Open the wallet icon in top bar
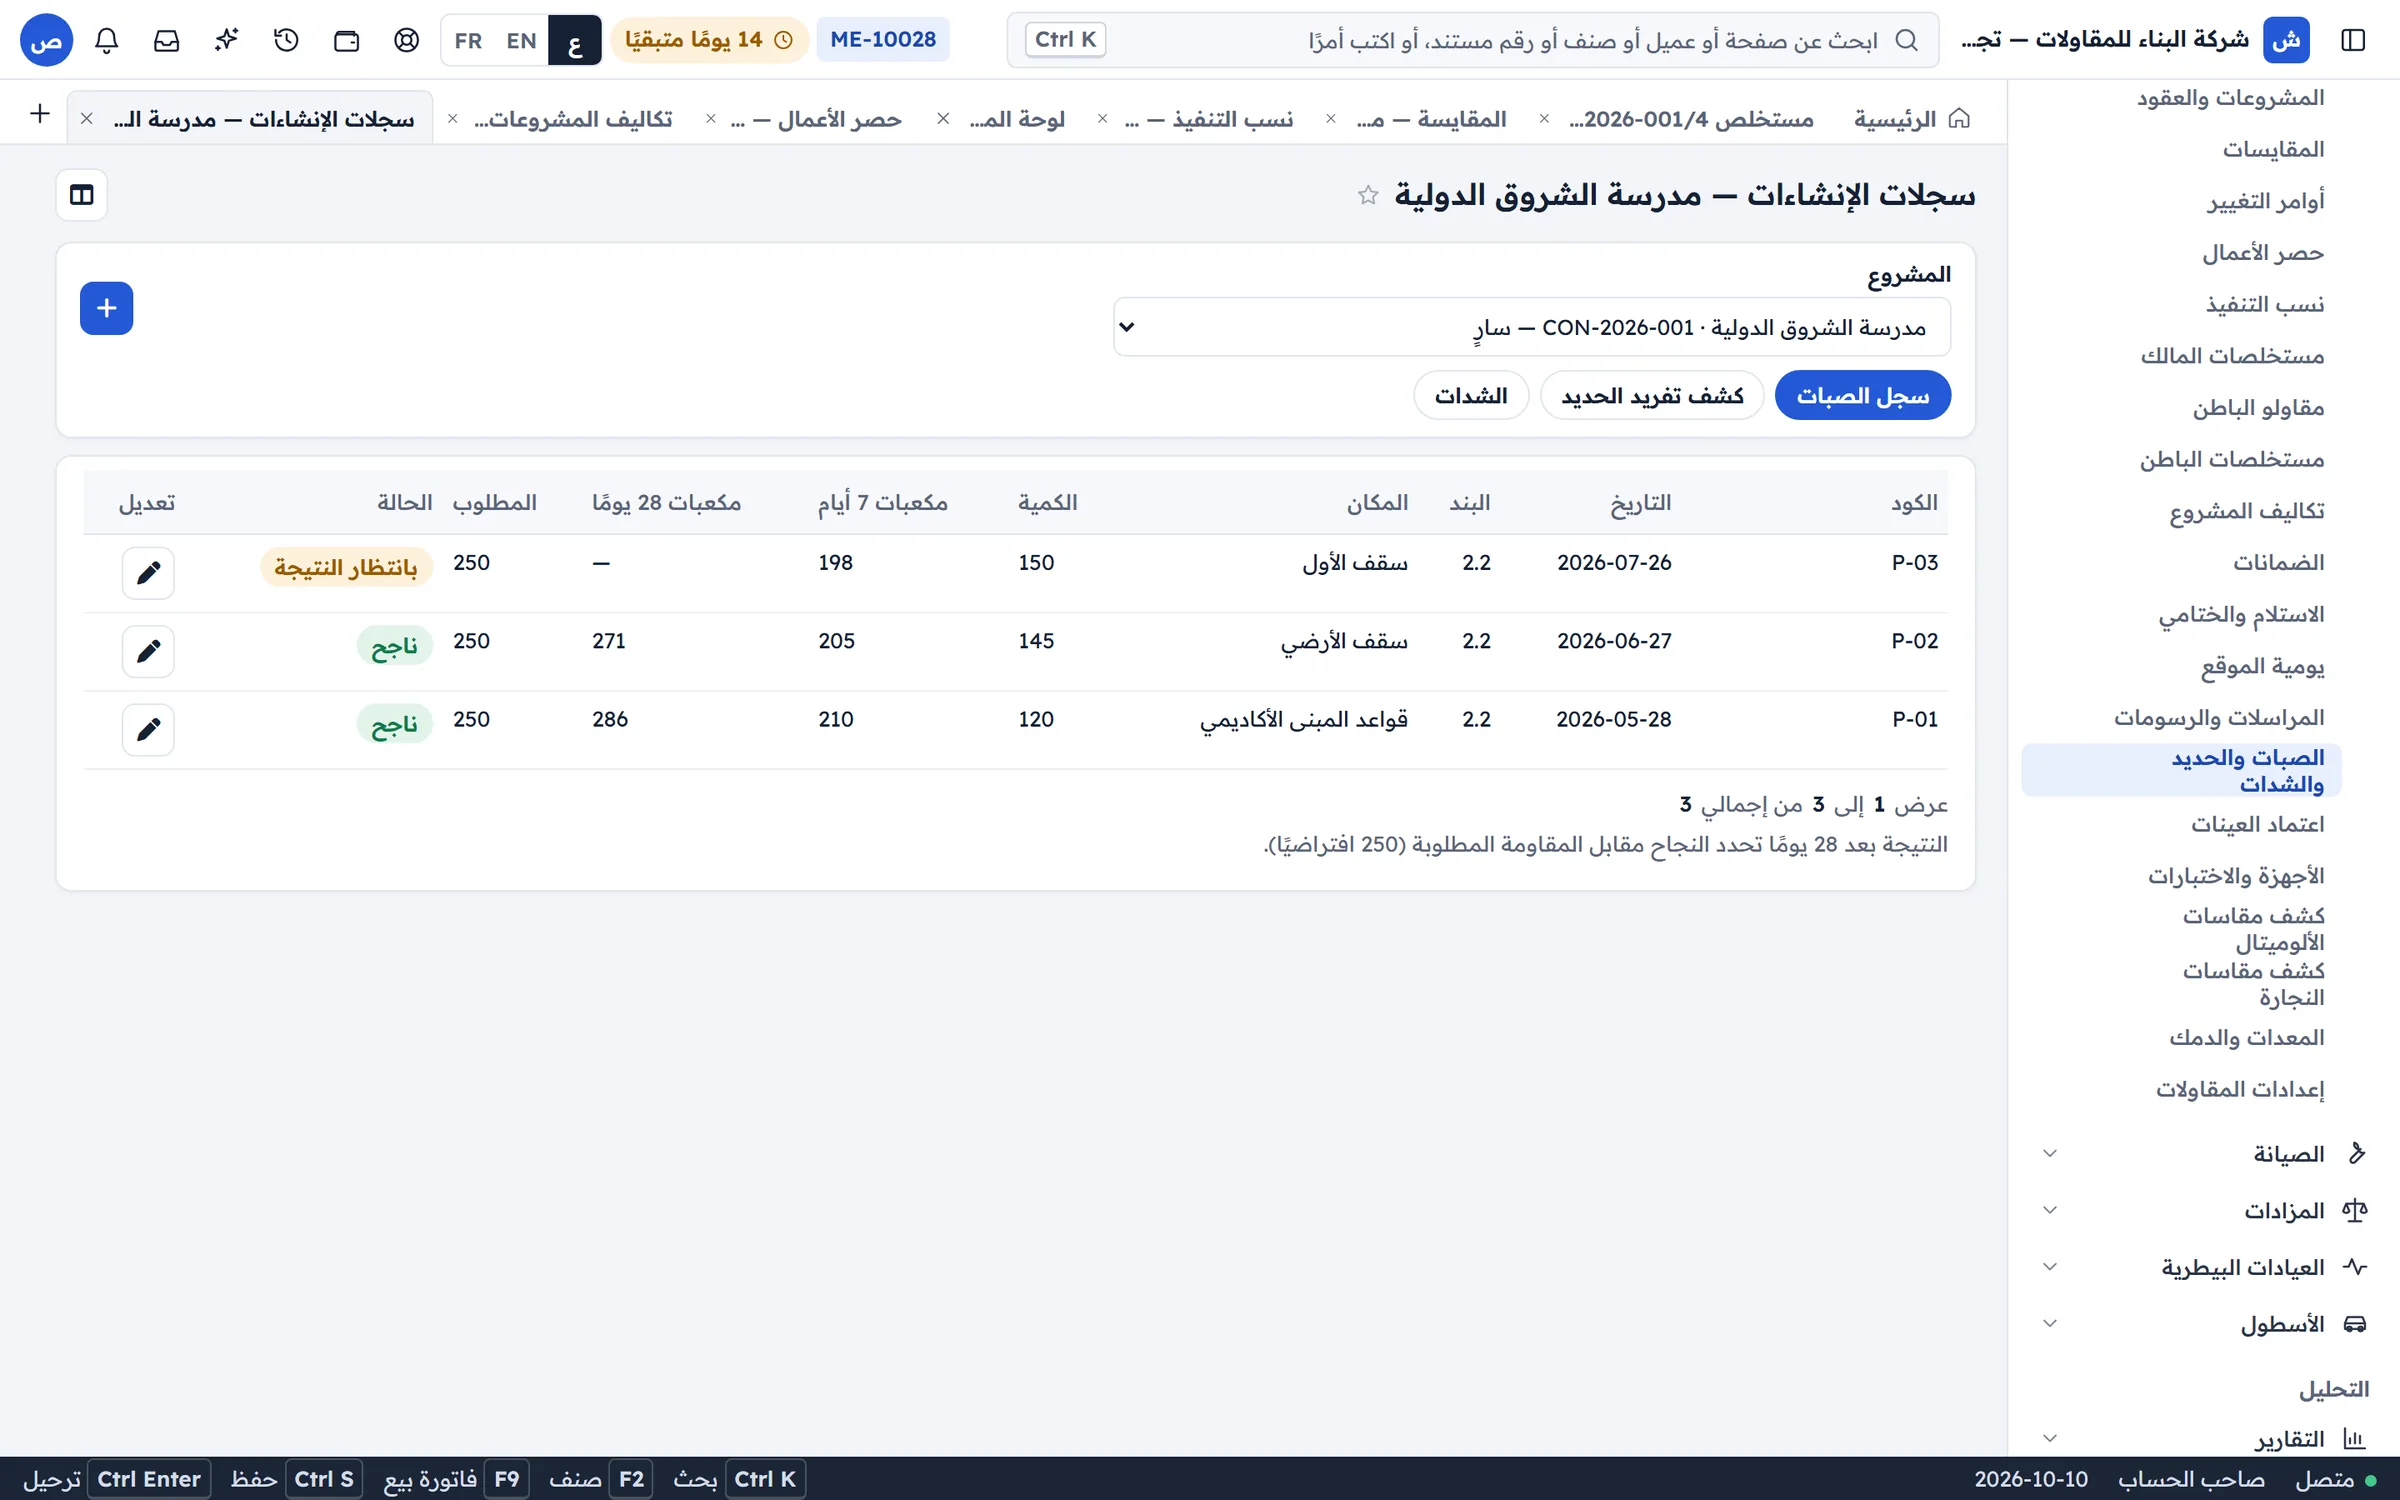 point(347,40)
